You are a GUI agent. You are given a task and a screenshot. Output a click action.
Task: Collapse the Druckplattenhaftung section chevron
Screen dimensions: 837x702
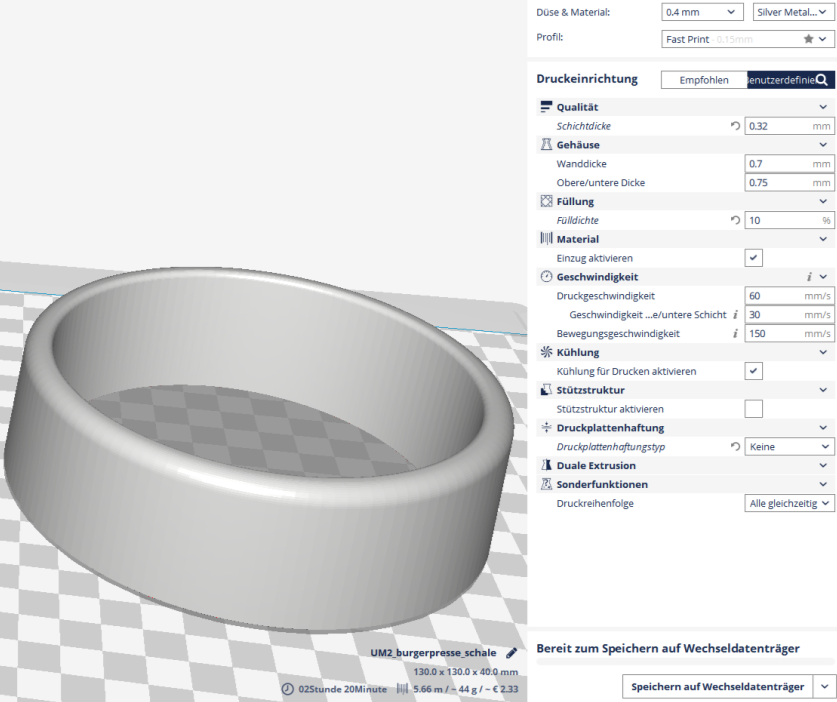(823, 427)
